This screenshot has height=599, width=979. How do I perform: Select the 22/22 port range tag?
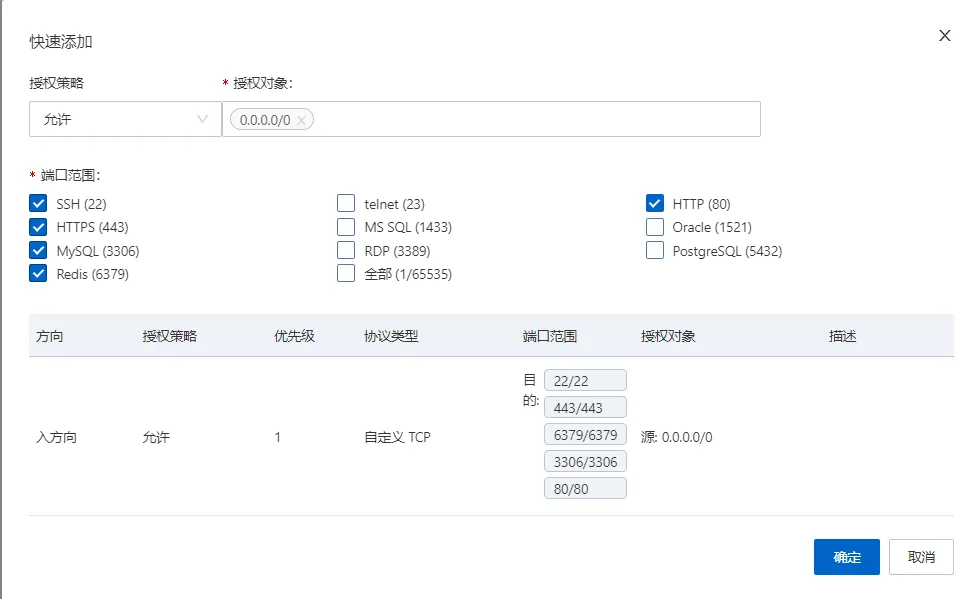pyautogui.click(x=585, y=380)
